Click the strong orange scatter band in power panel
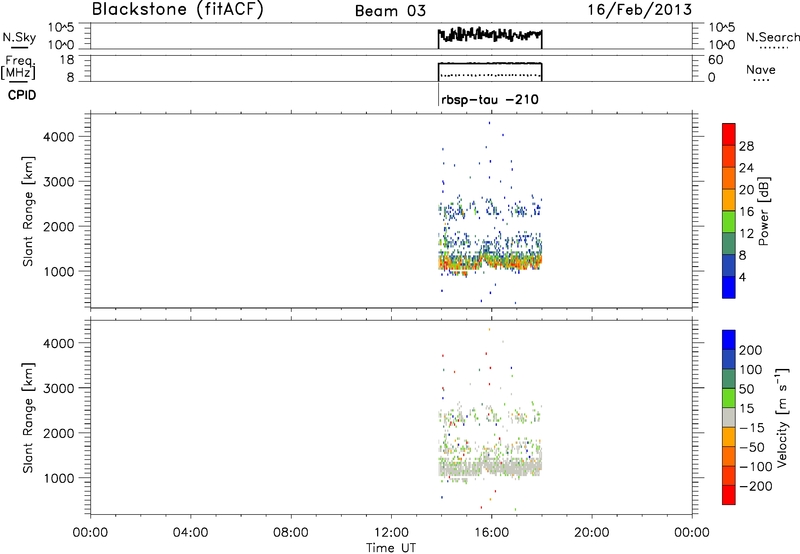 490,263
